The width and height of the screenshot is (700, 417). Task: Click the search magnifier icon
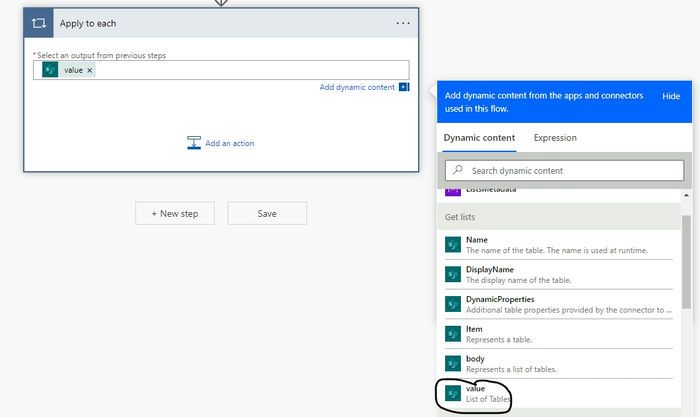click(x=458, y=170)
